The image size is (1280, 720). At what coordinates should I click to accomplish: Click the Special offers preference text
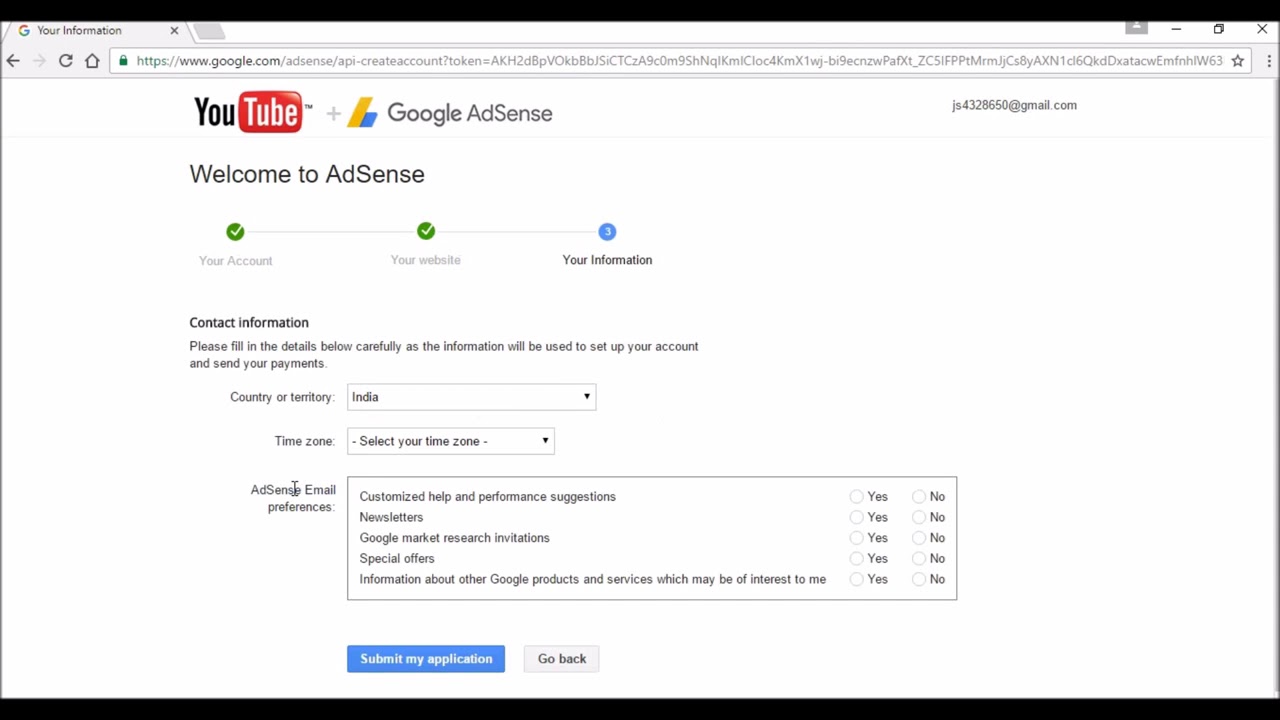click(397, 559)
